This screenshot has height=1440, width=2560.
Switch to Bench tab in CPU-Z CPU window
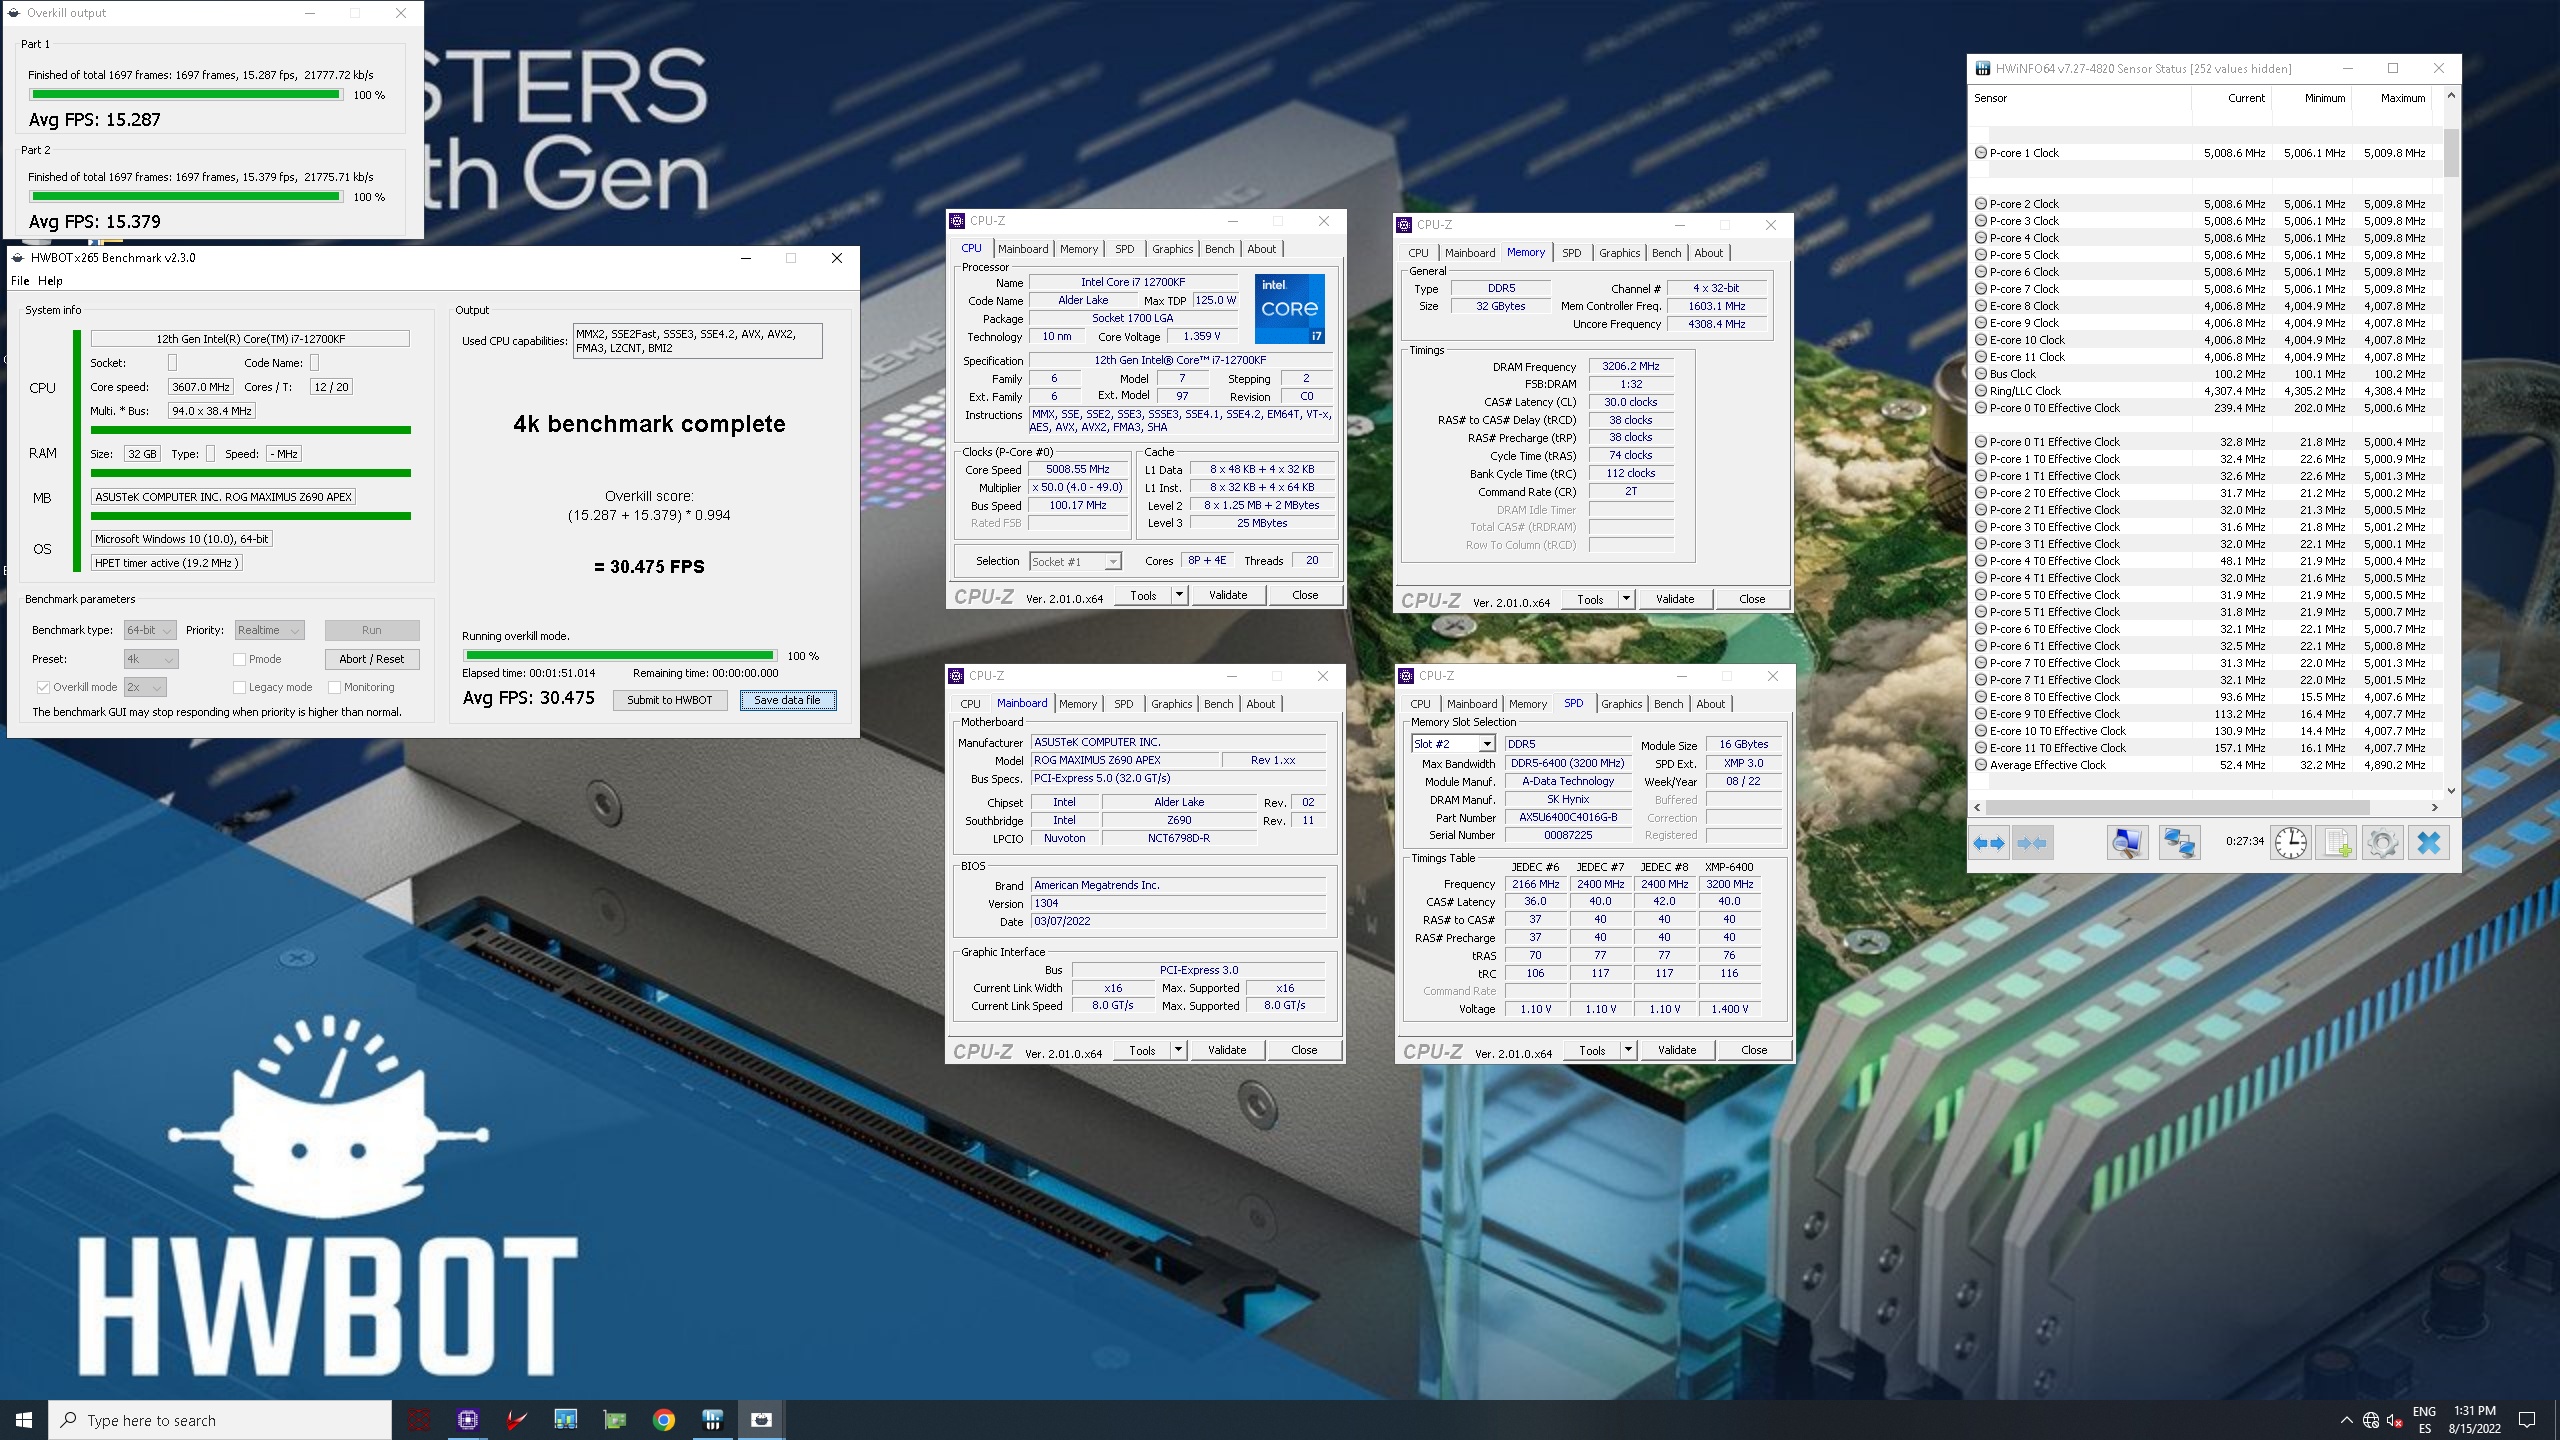[x=1219, y=249]
